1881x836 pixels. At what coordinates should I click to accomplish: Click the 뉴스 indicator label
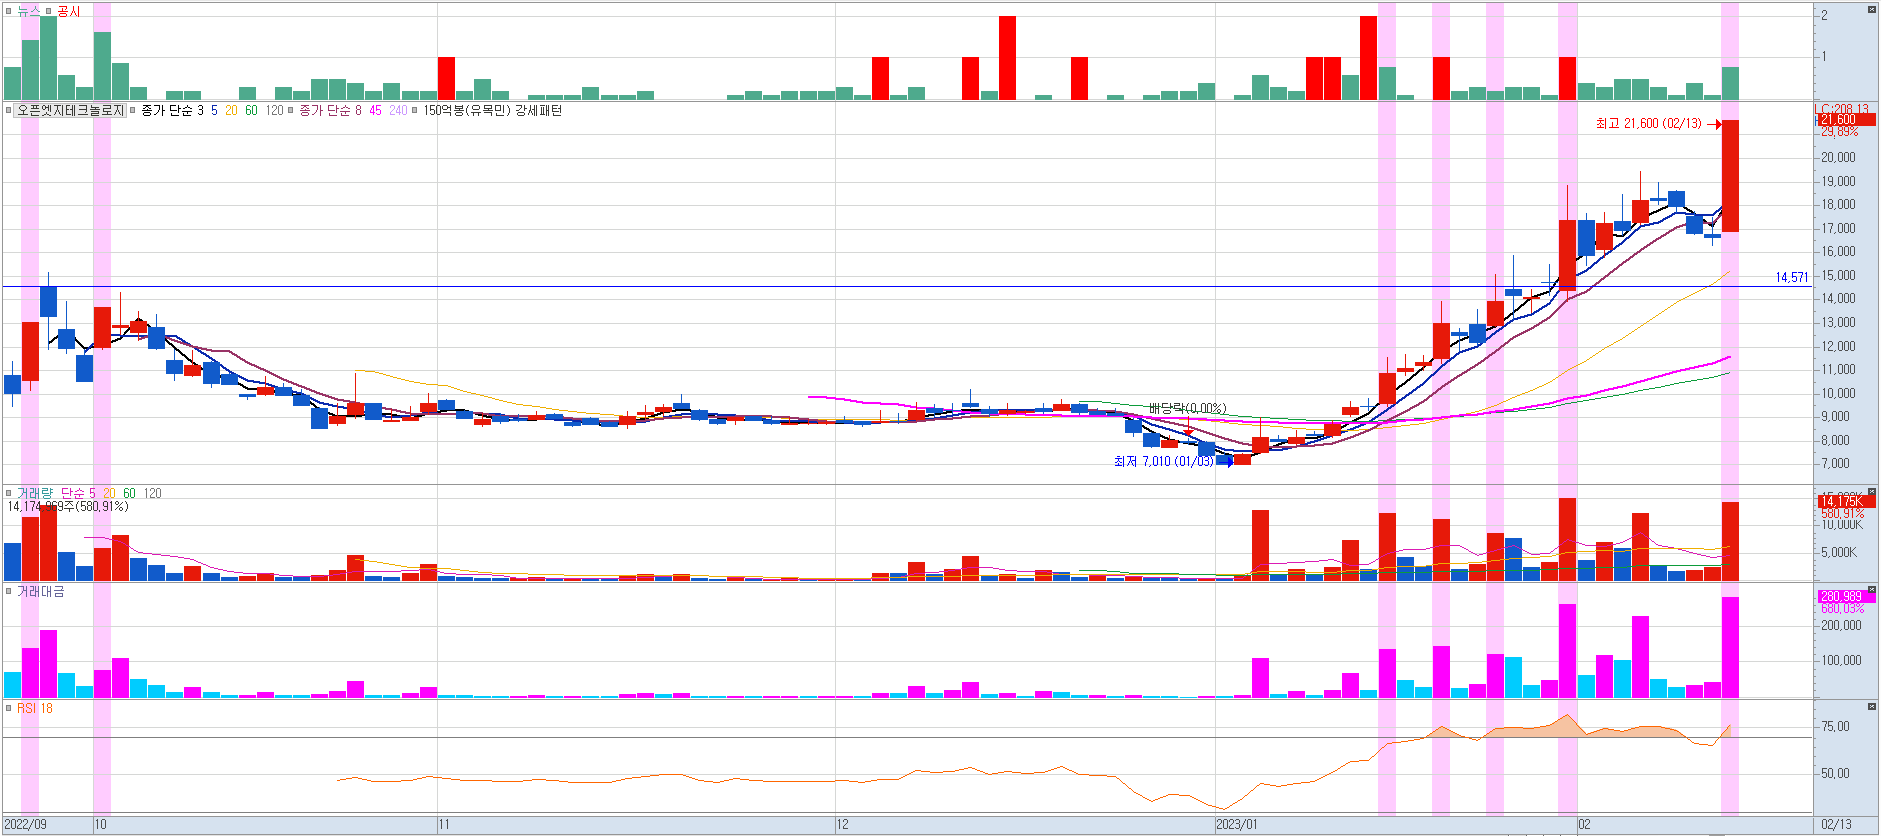pos(29,11)
